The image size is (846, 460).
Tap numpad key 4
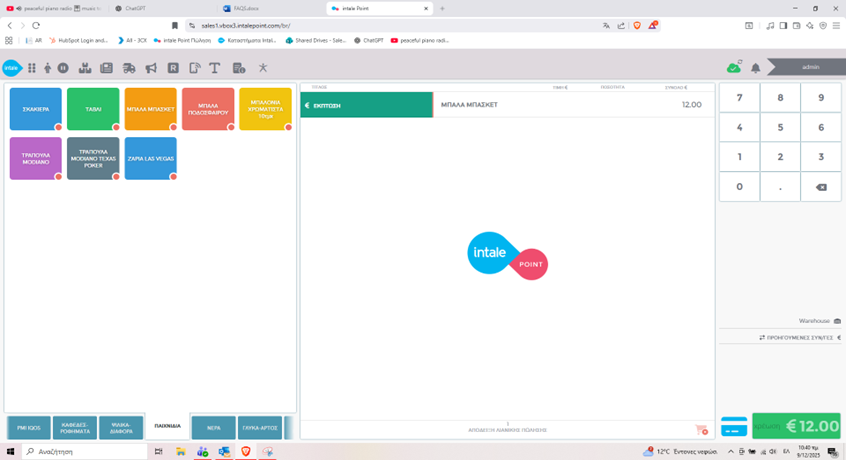[739, 127]
